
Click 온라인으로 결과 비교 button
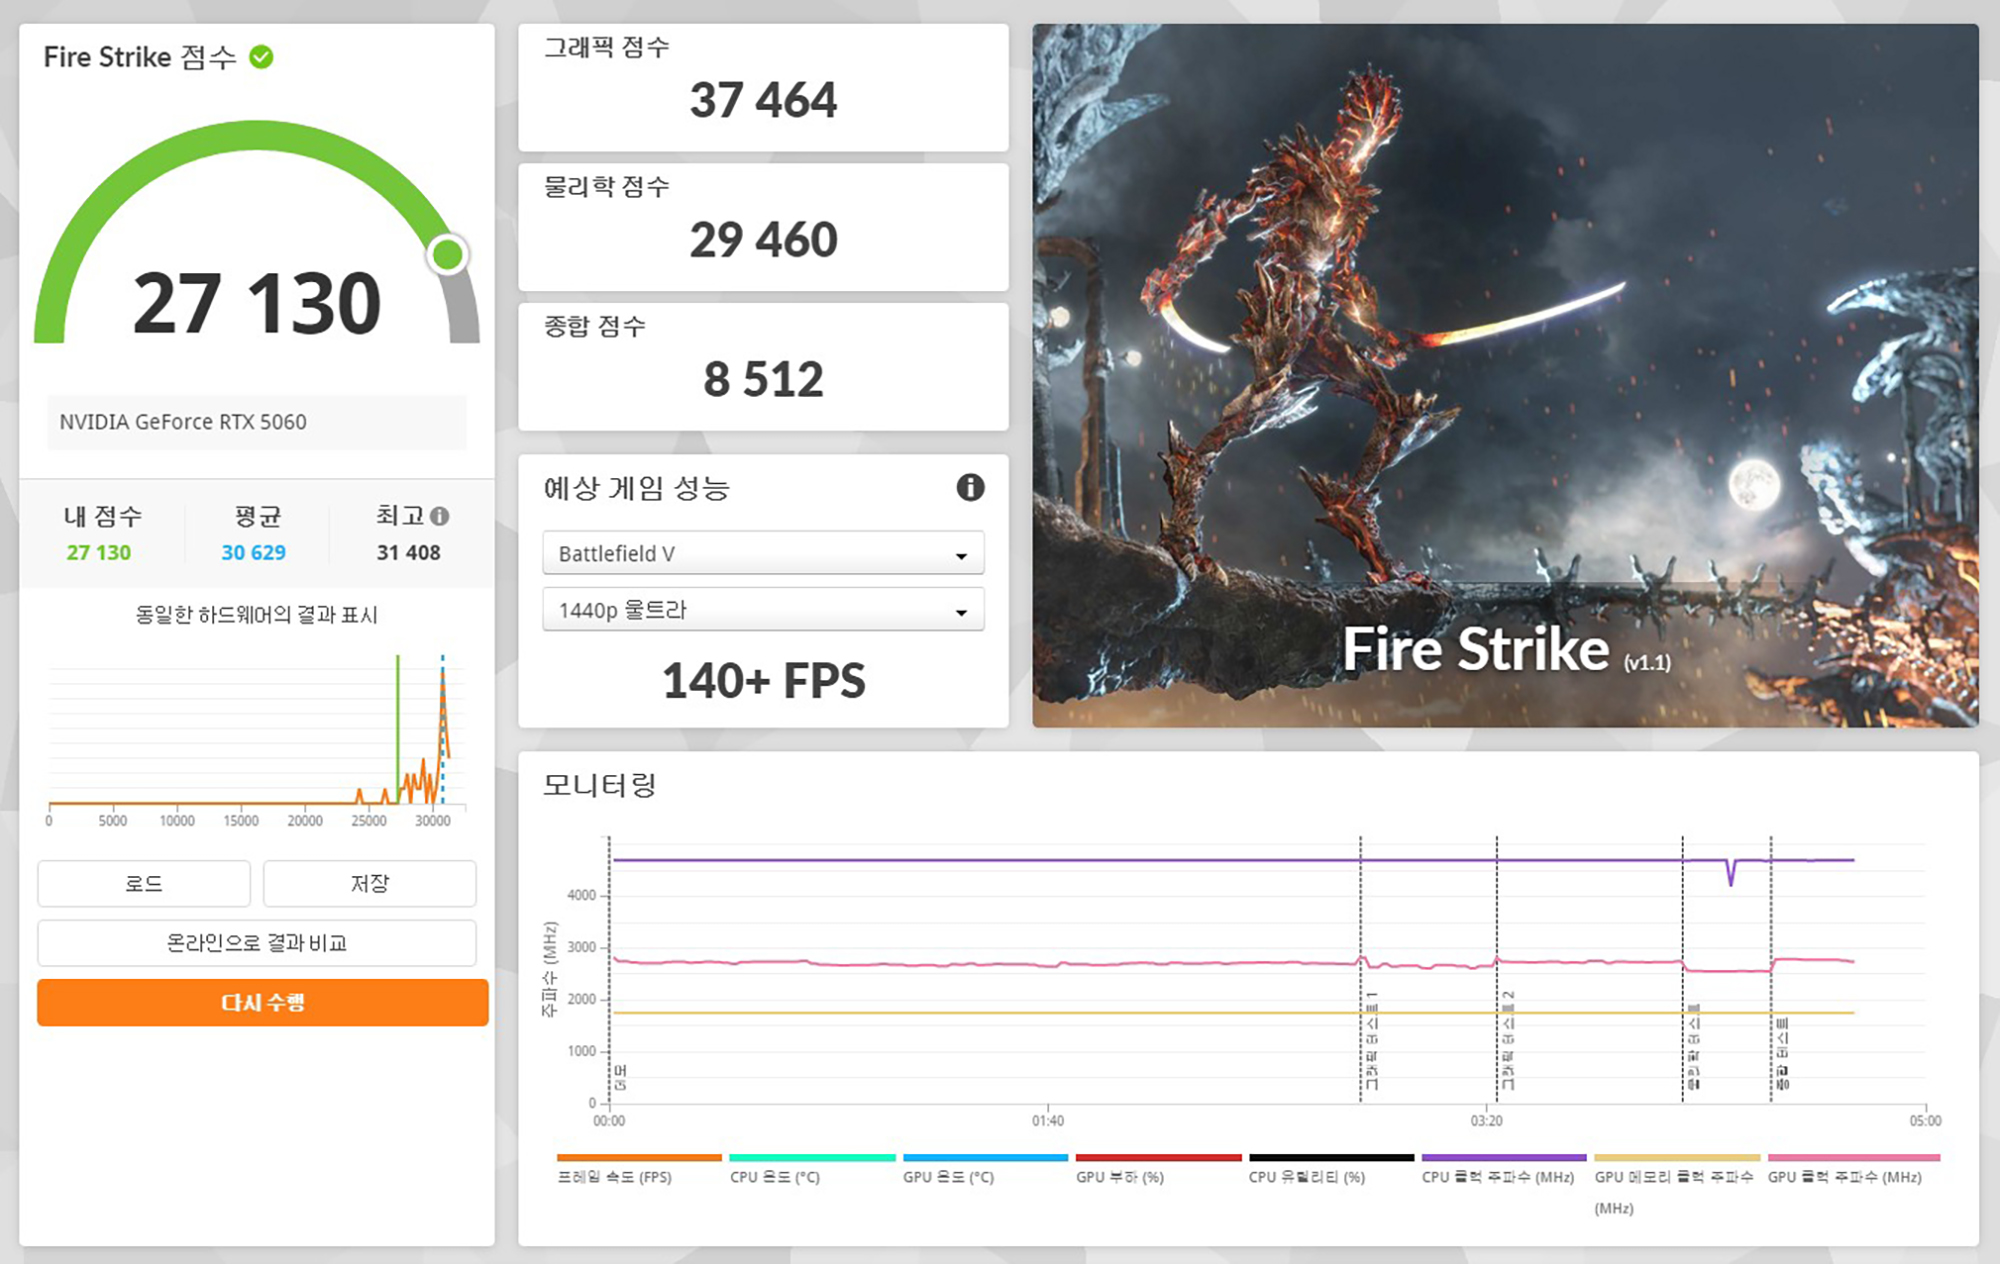click(257, 943)
